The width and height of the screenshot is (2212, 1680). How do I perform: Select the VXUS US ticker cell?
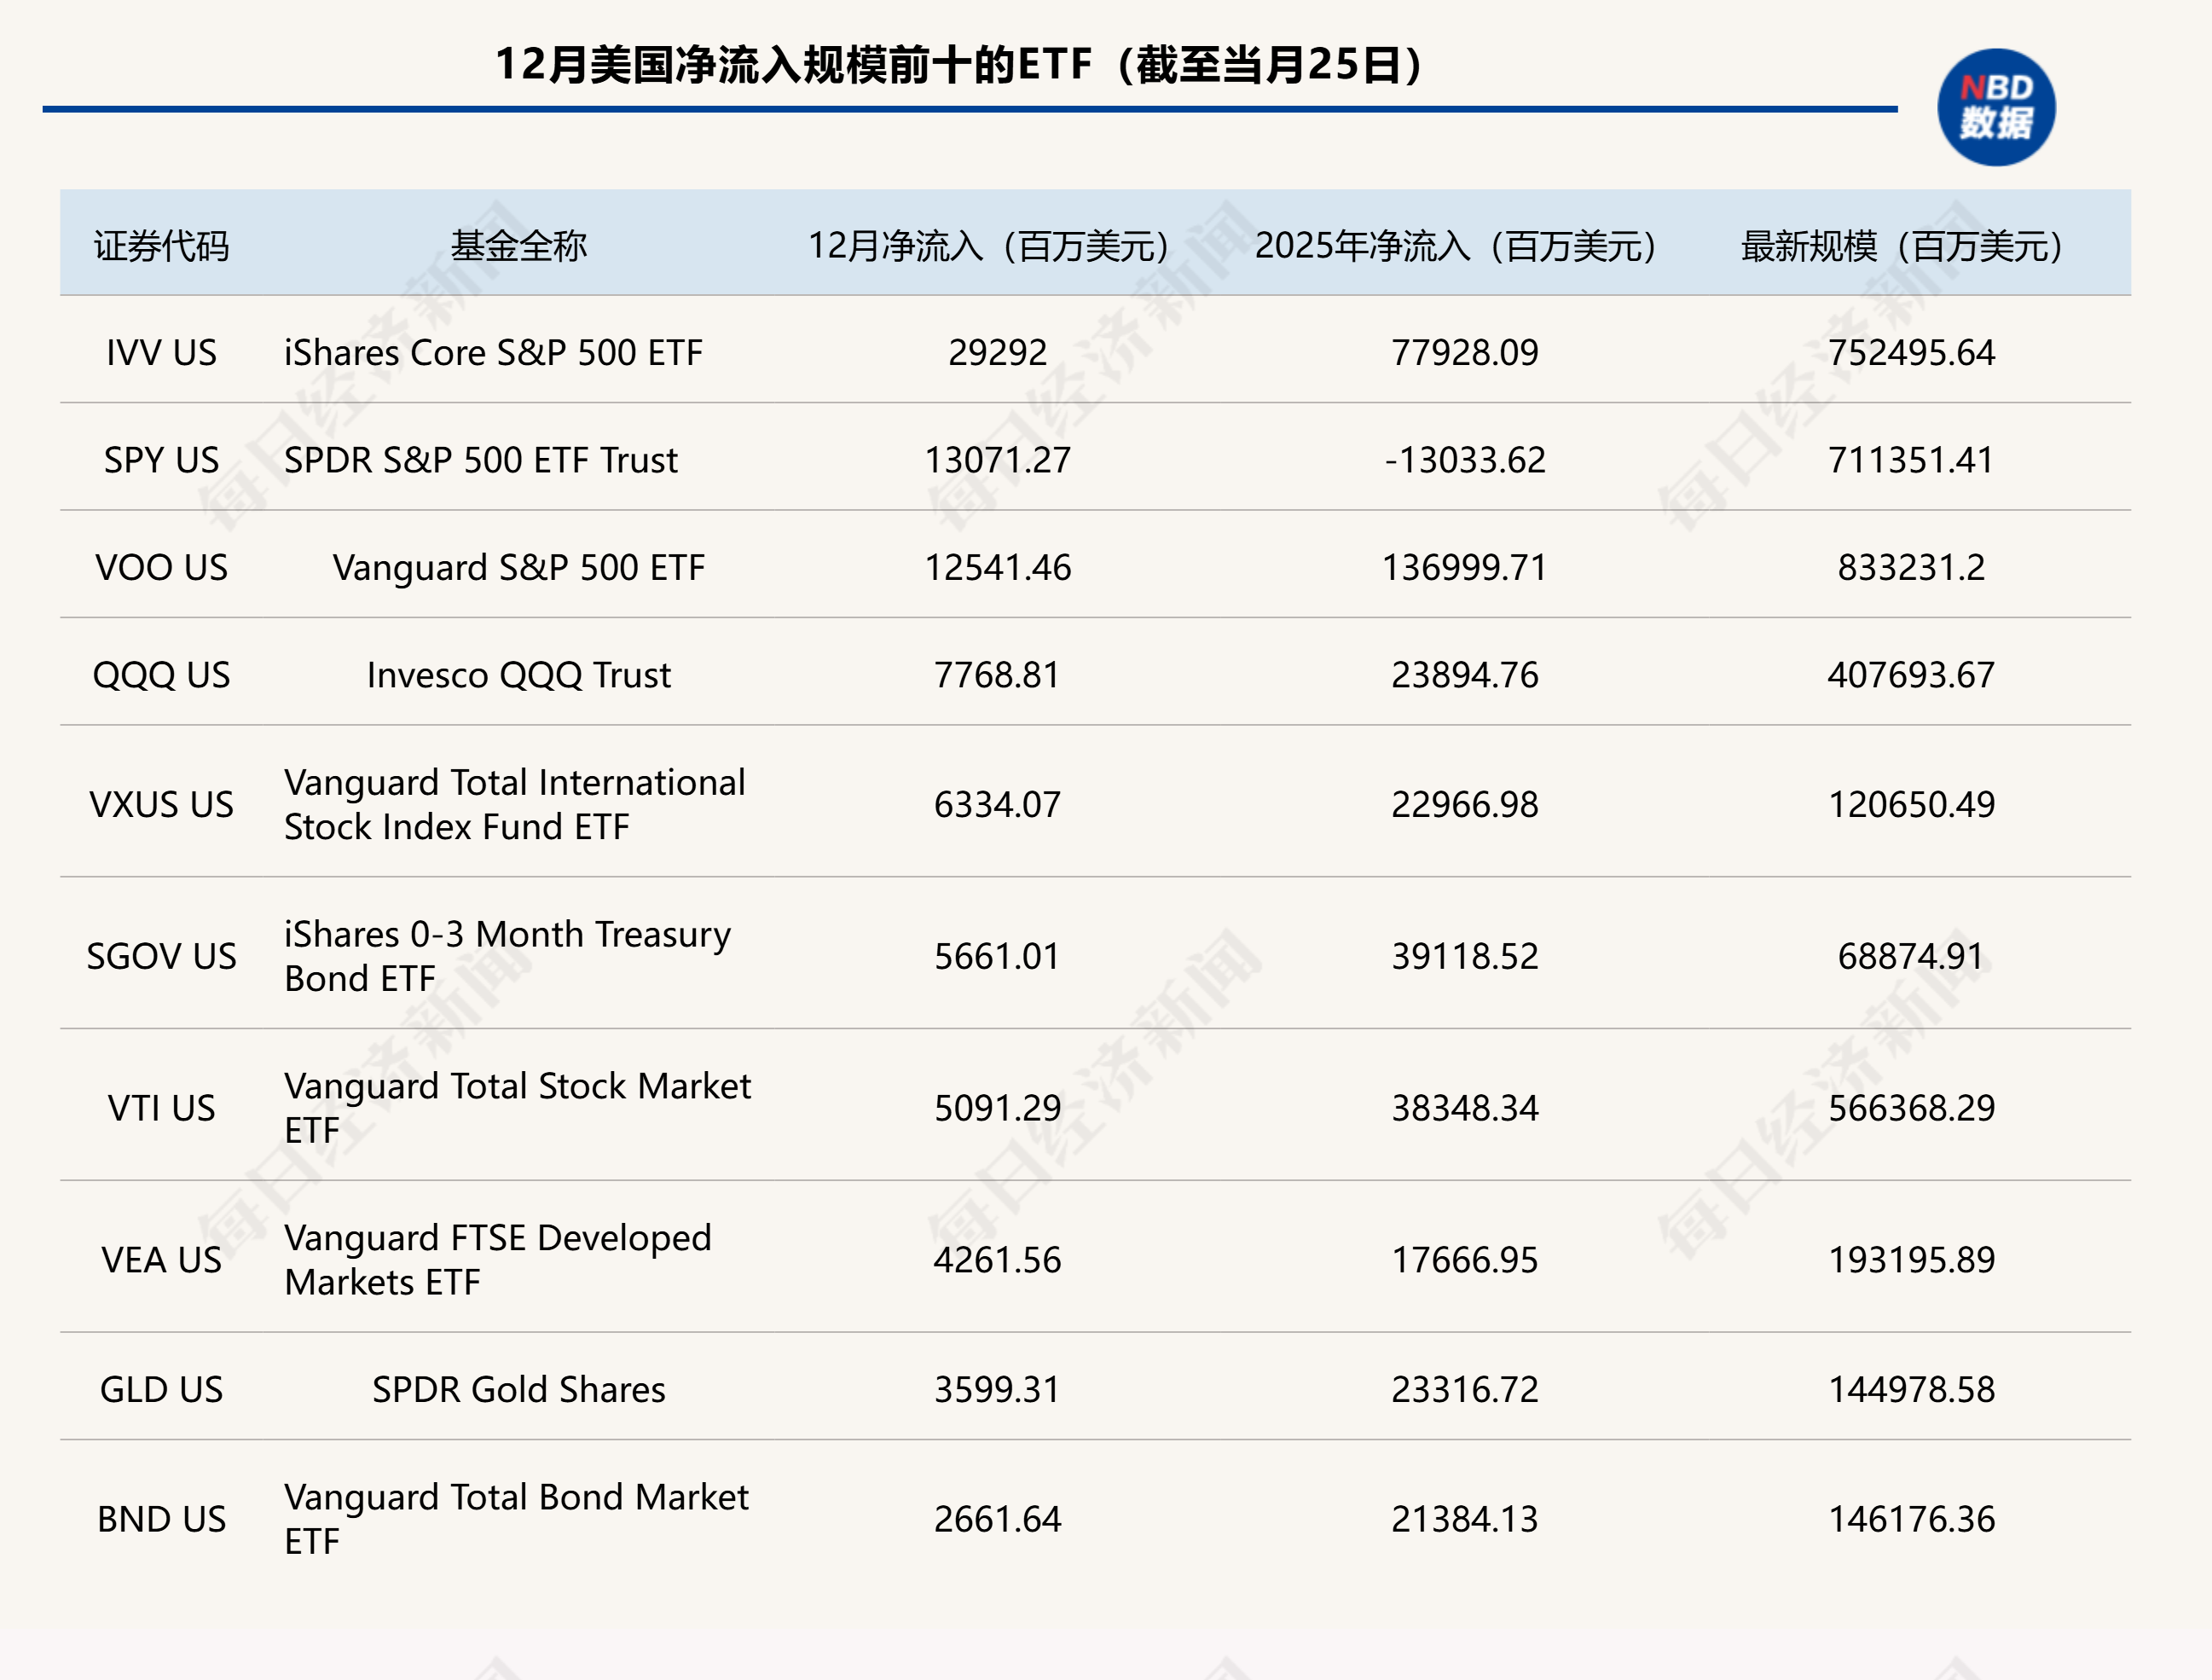pos(161,804)
